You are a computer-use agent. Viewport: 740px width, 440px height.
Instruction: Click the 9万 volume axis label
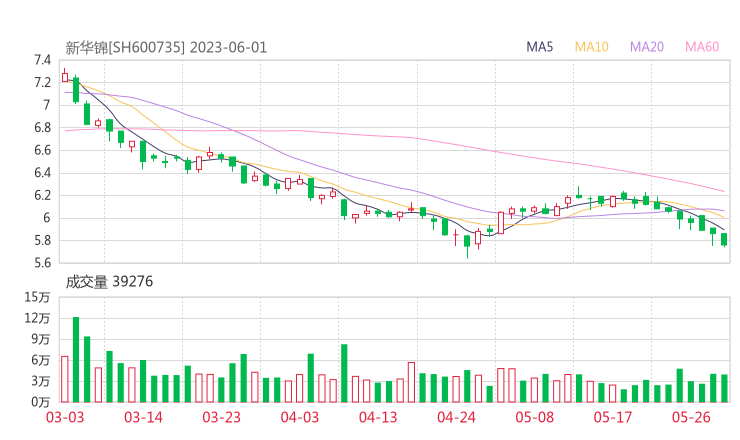point(41,339)
